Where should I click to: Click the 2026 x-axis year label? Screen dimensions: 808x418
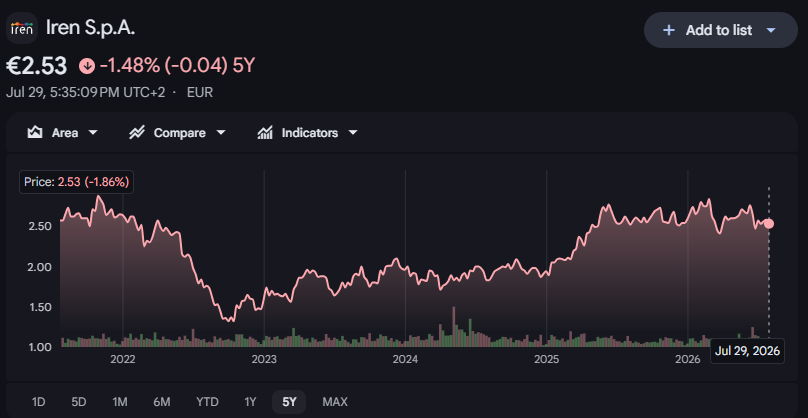[x=688, y=359]
